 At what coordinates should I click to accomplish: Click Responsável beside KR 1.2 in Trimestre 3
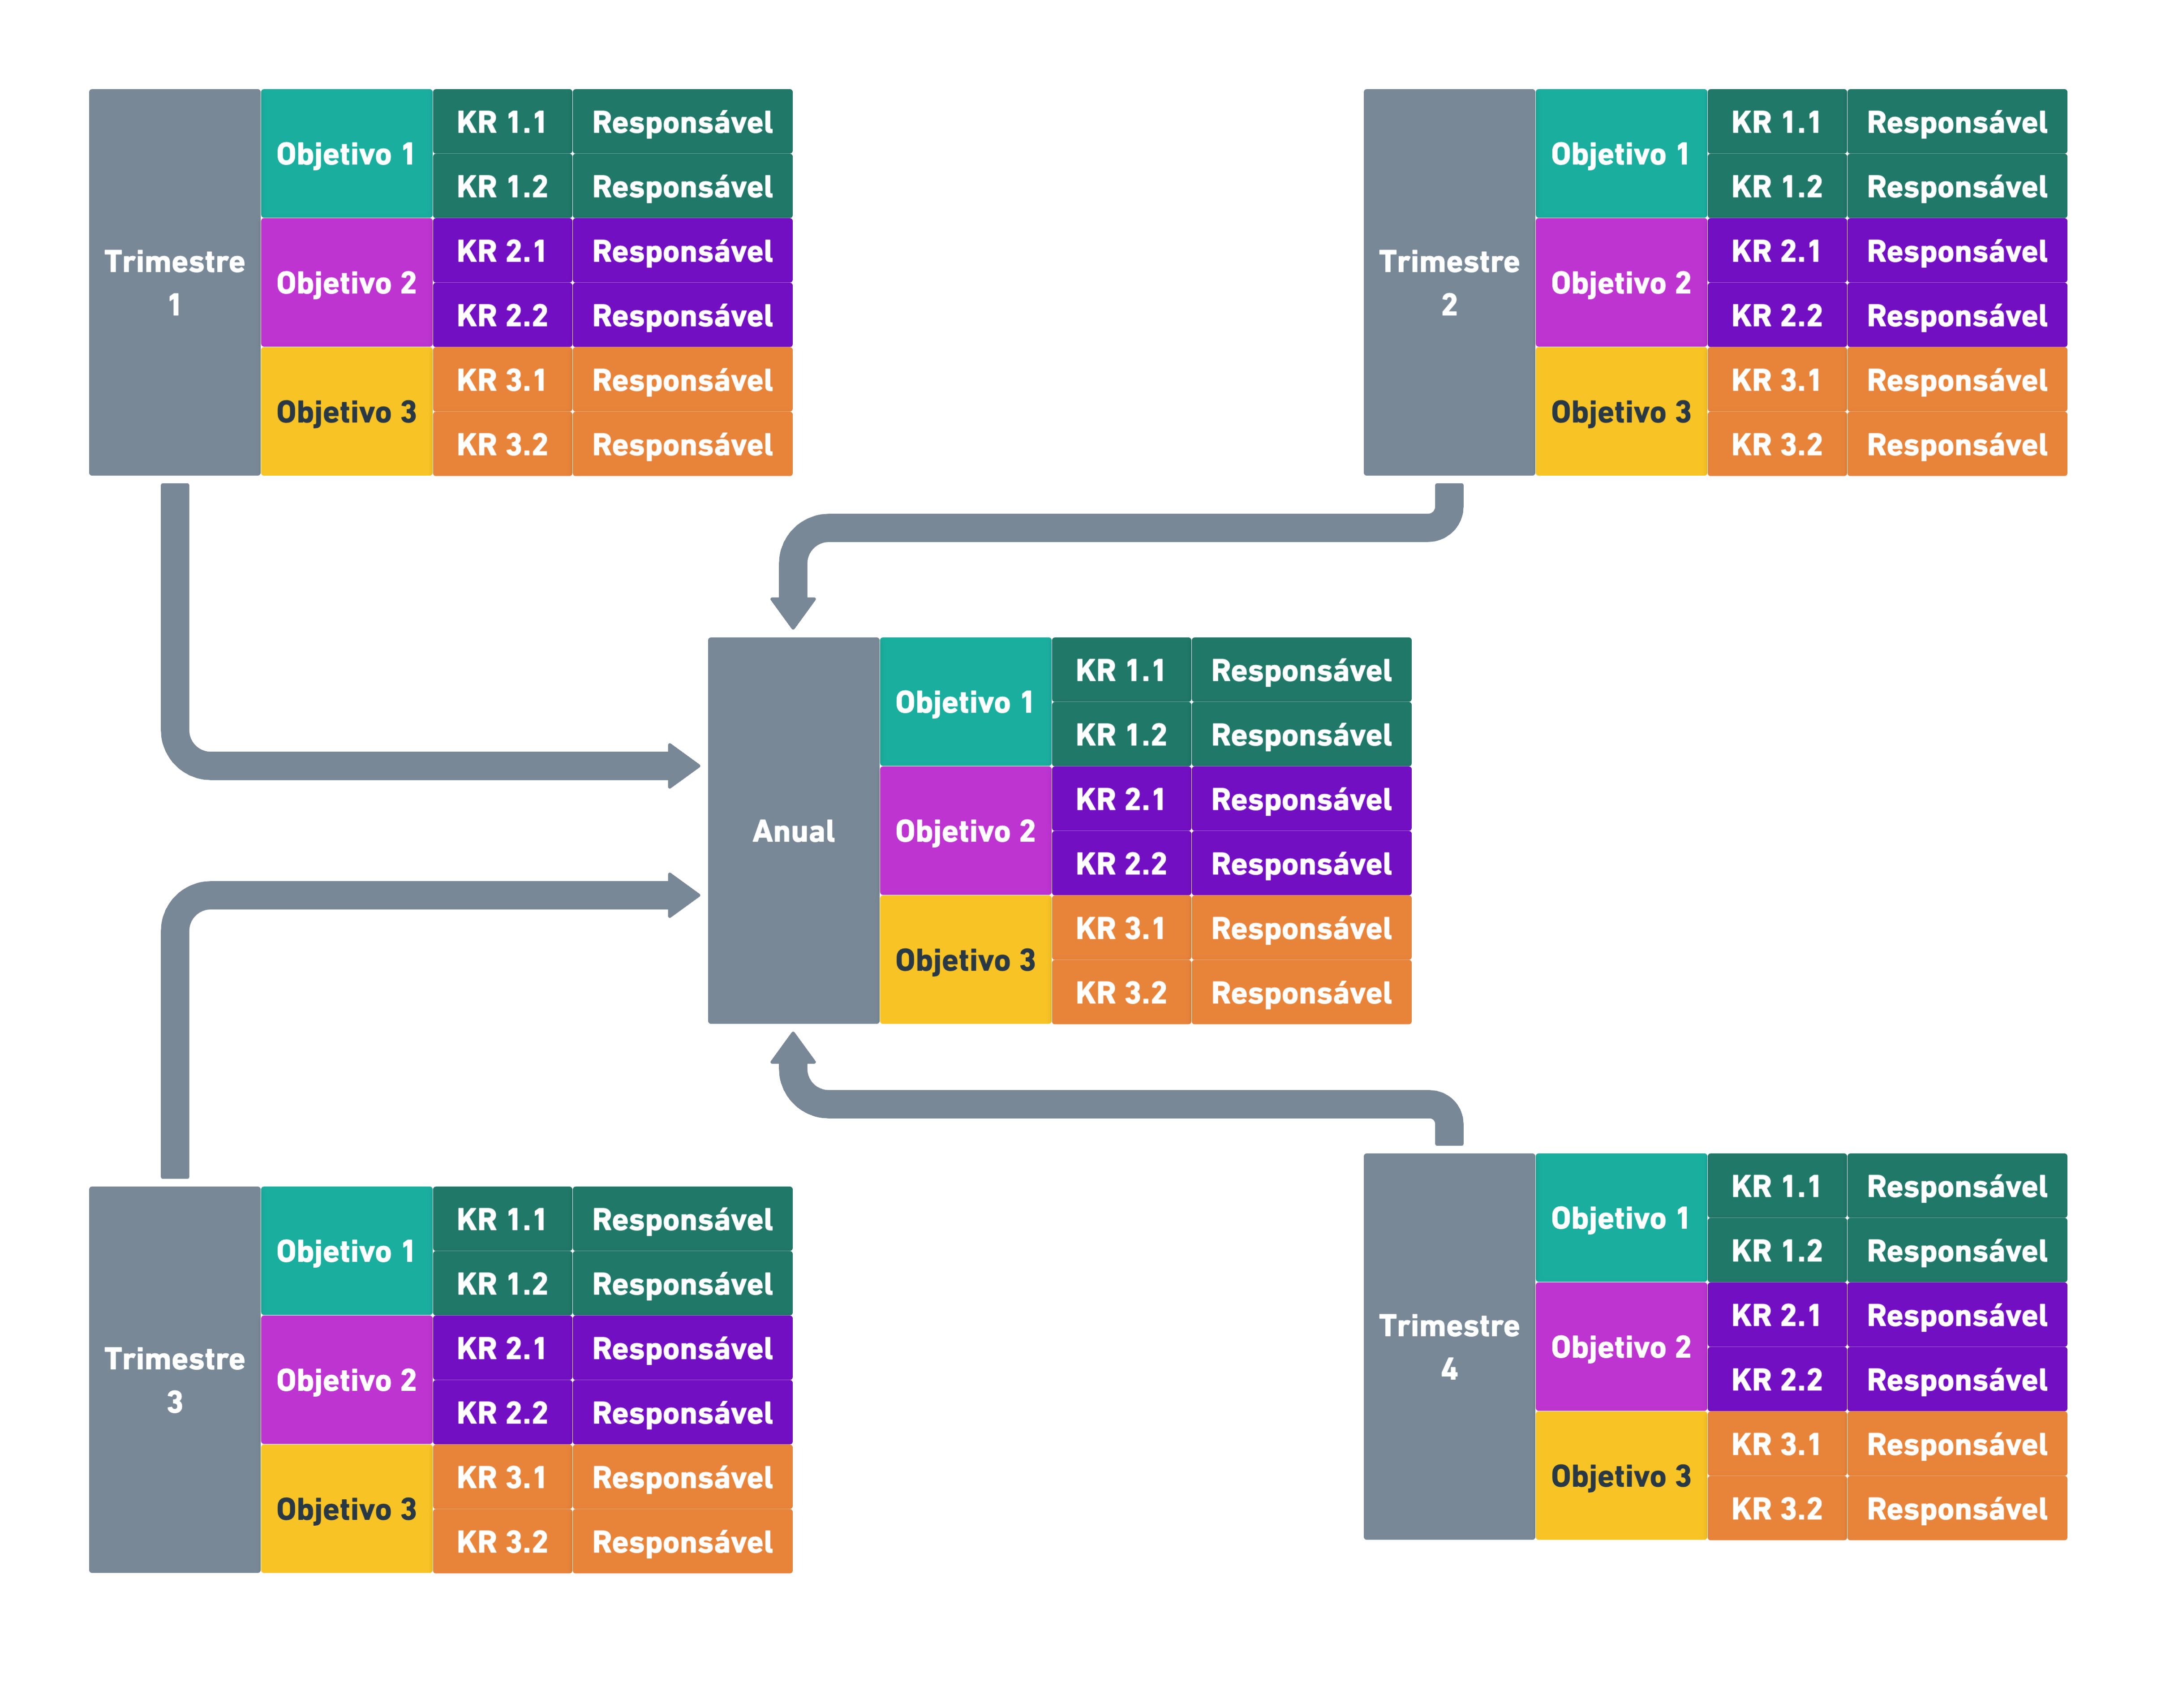[682, 1283]
